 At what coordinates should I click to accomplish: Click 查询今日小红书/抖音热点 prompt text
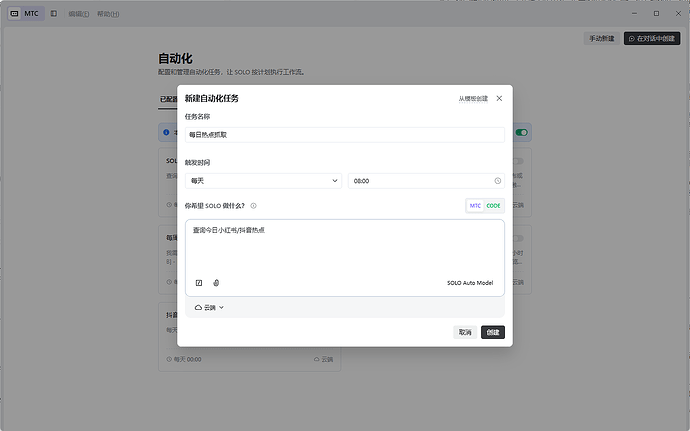229,230
